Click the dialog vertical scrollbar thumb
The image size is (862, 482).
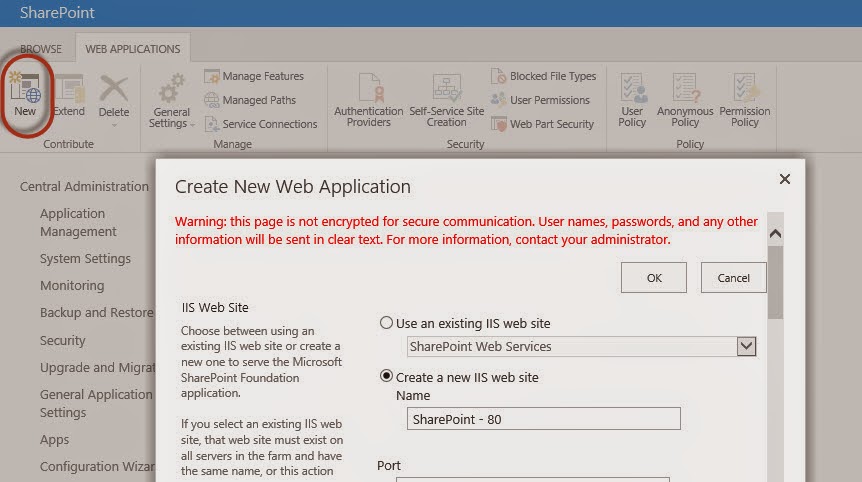775,282
